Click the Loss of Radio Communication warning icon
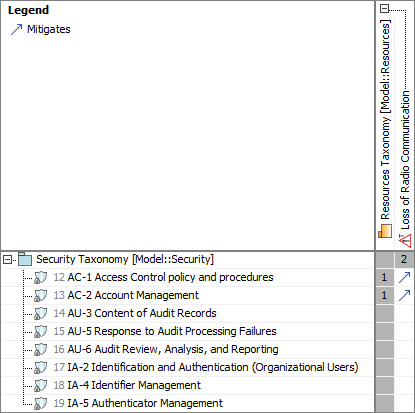415x413 pixels. (405, 241)
